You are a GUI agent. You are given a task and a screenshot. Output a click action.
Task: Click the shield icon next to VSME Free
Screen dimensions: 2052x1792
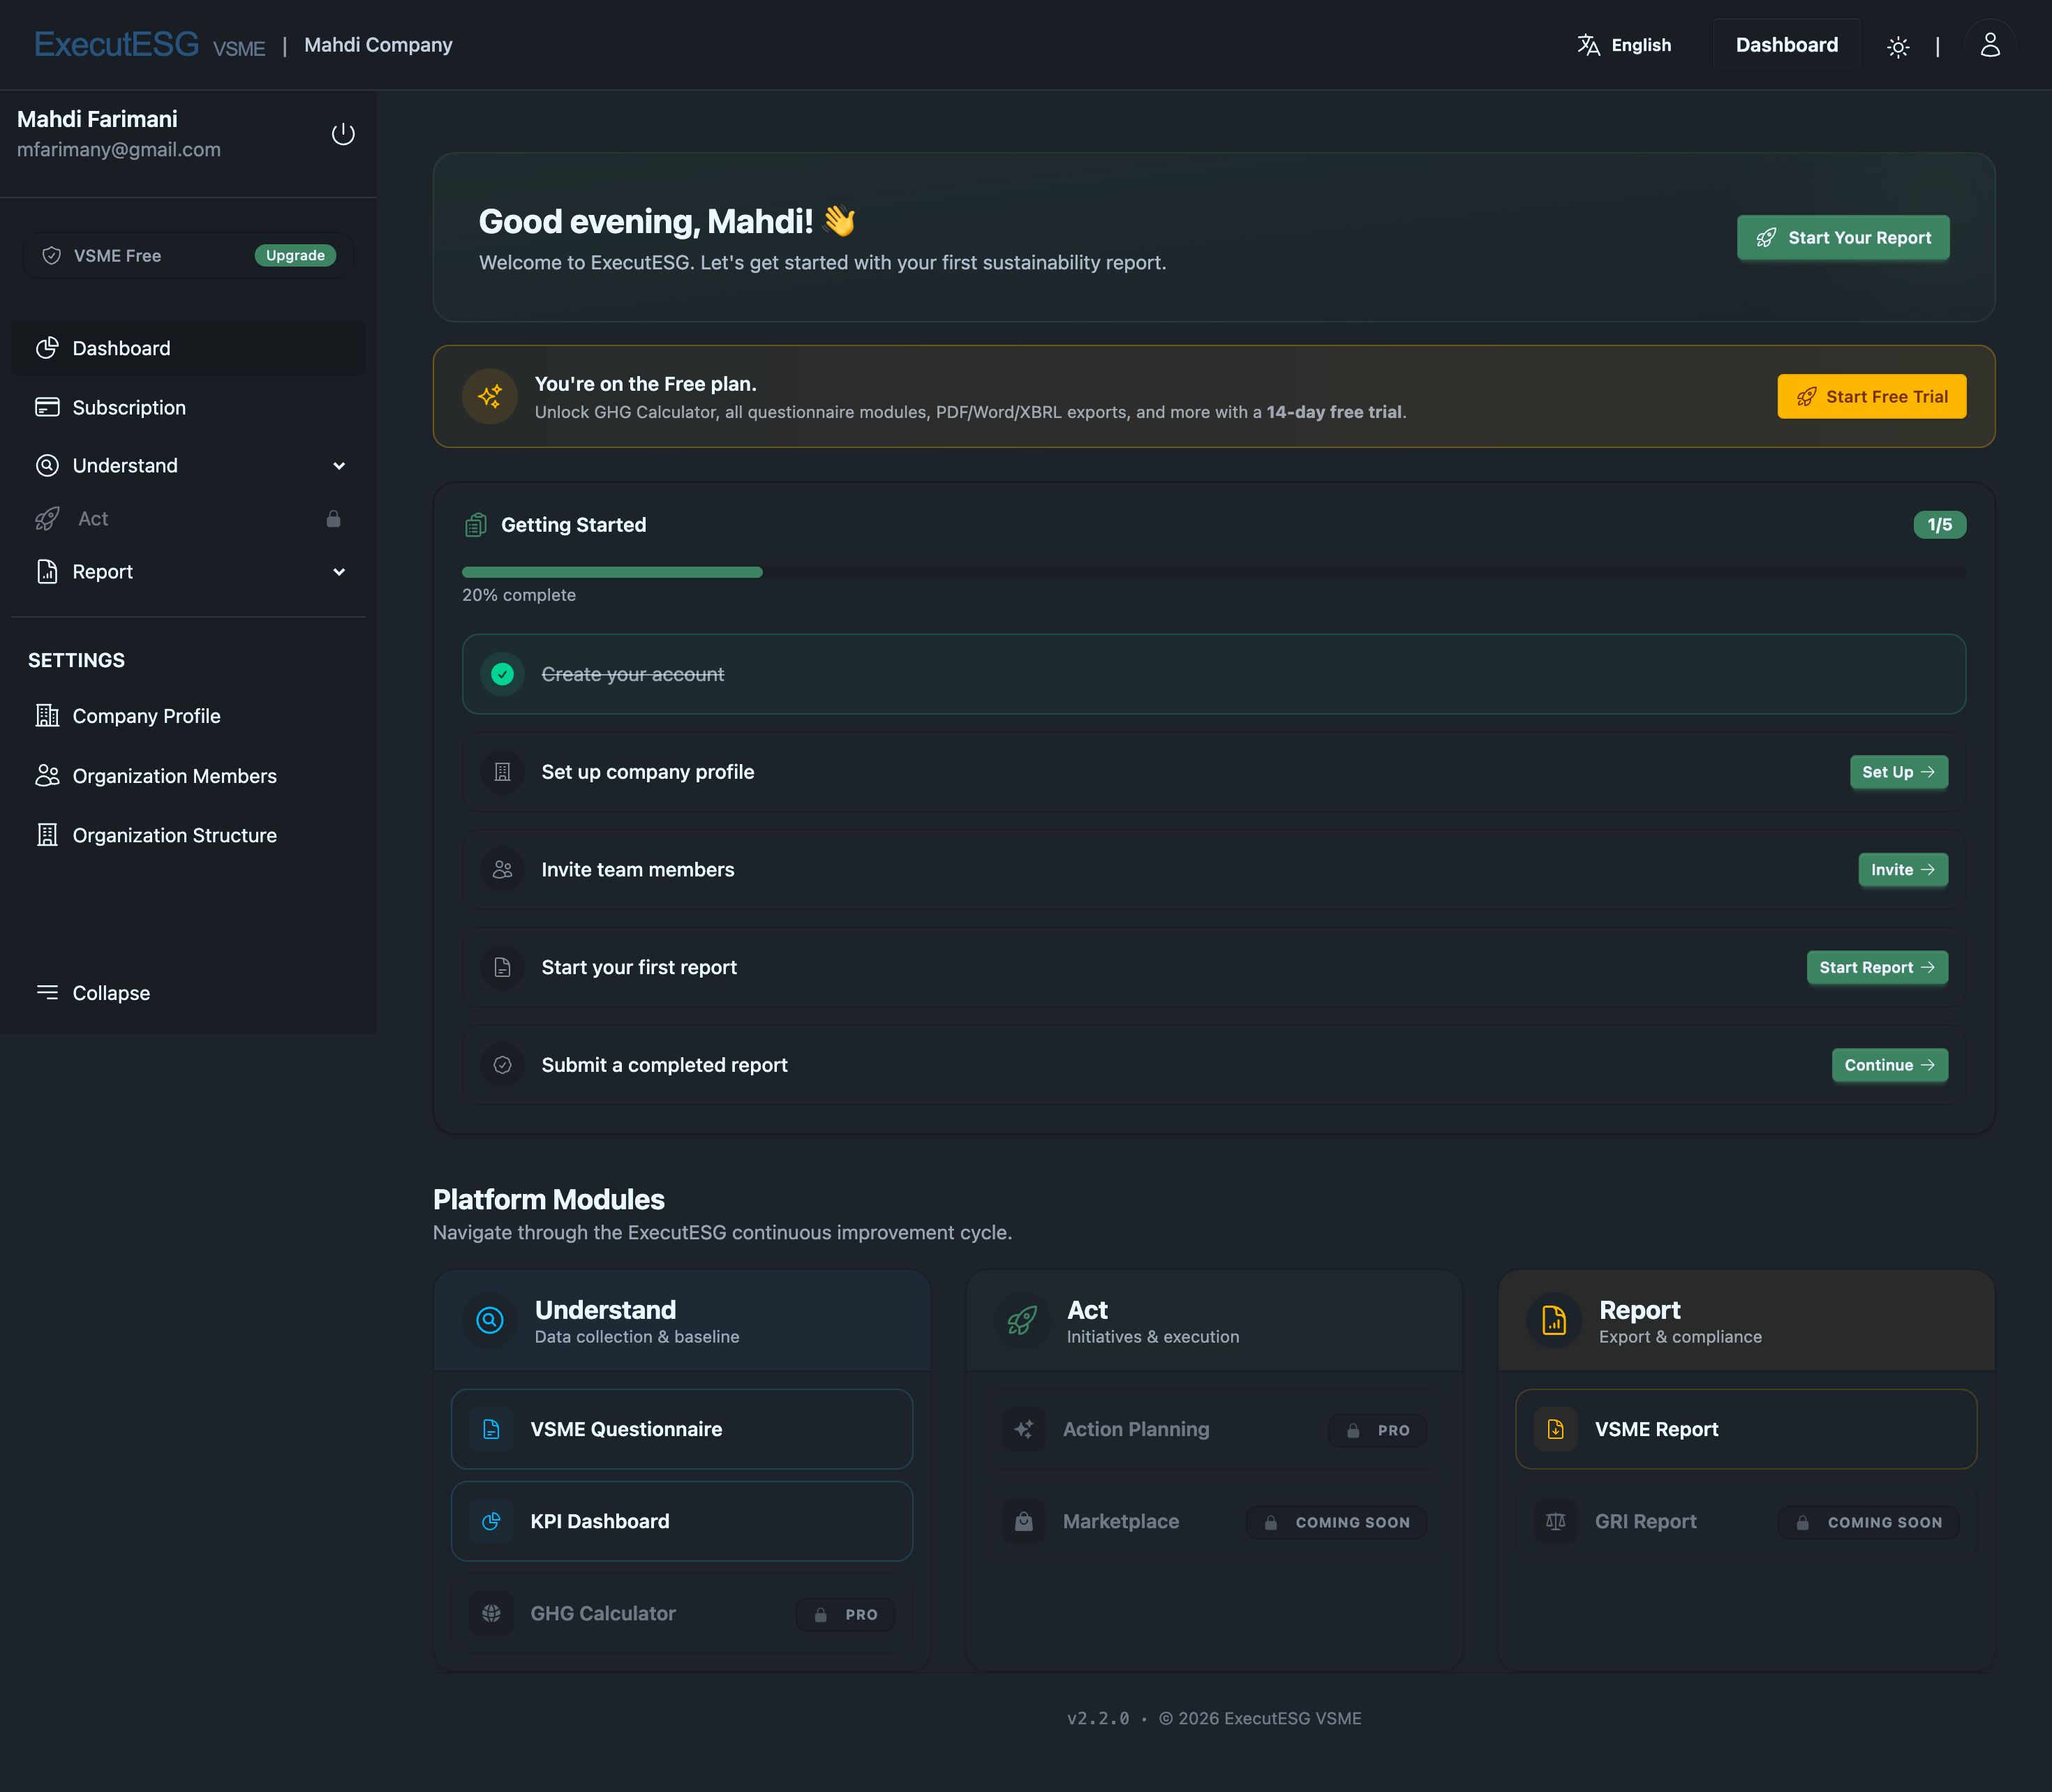pyautogui.click(x=52, y=256)
